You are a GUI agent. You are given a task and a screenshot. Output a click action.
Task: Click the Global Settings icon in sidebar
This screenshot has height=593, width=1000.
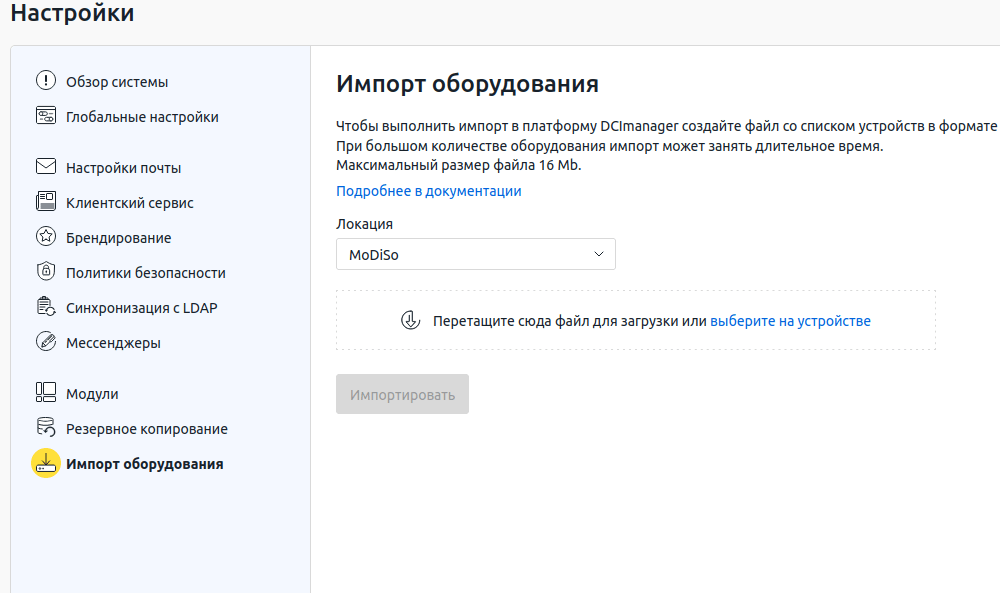46,116
